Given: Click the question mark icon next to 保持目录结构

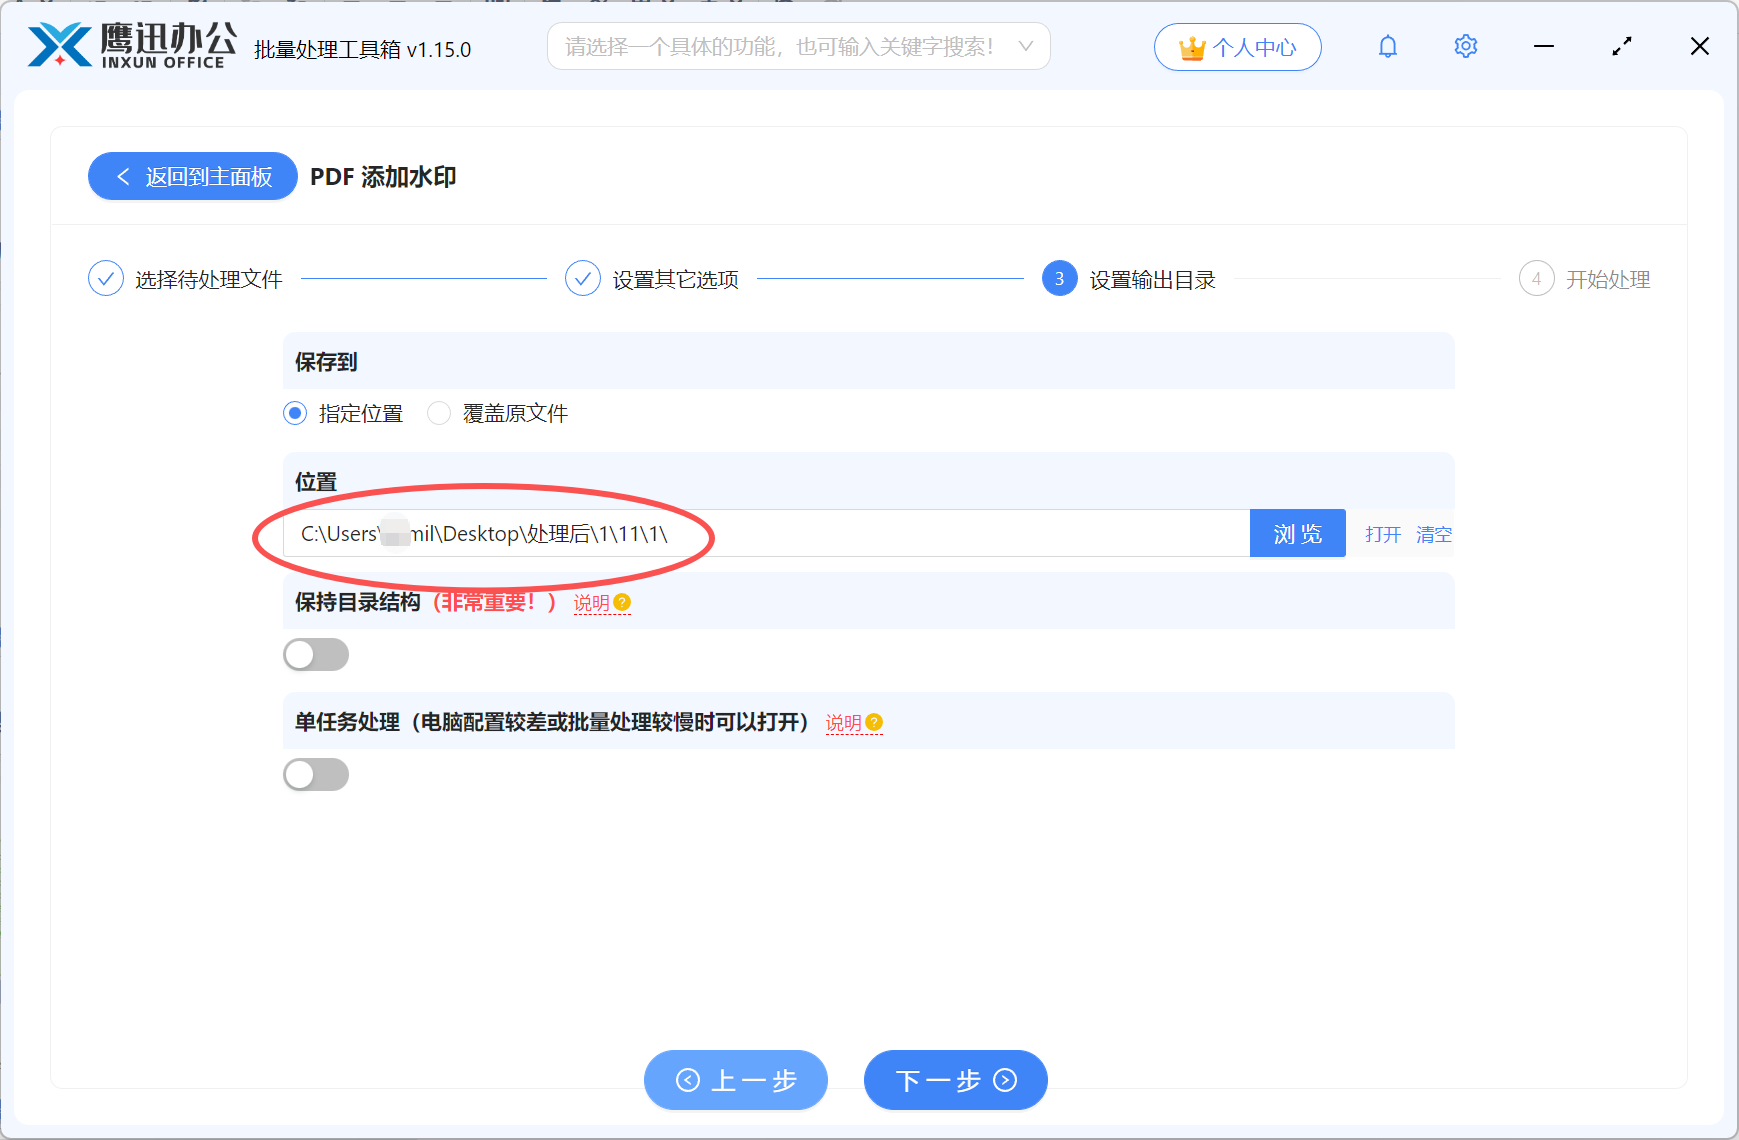Looking at the screenshot, I should click(x=622, y=602).
